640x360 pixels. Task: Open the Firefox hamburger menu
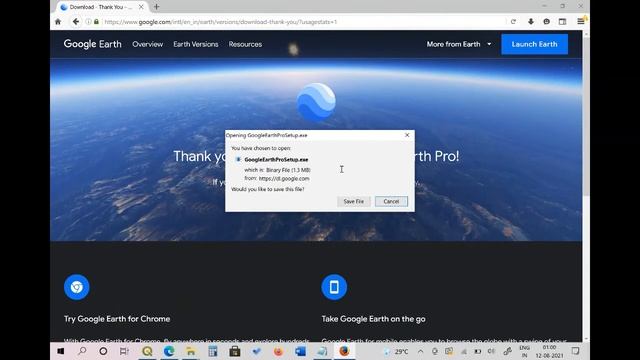click(x=580, y=22)
